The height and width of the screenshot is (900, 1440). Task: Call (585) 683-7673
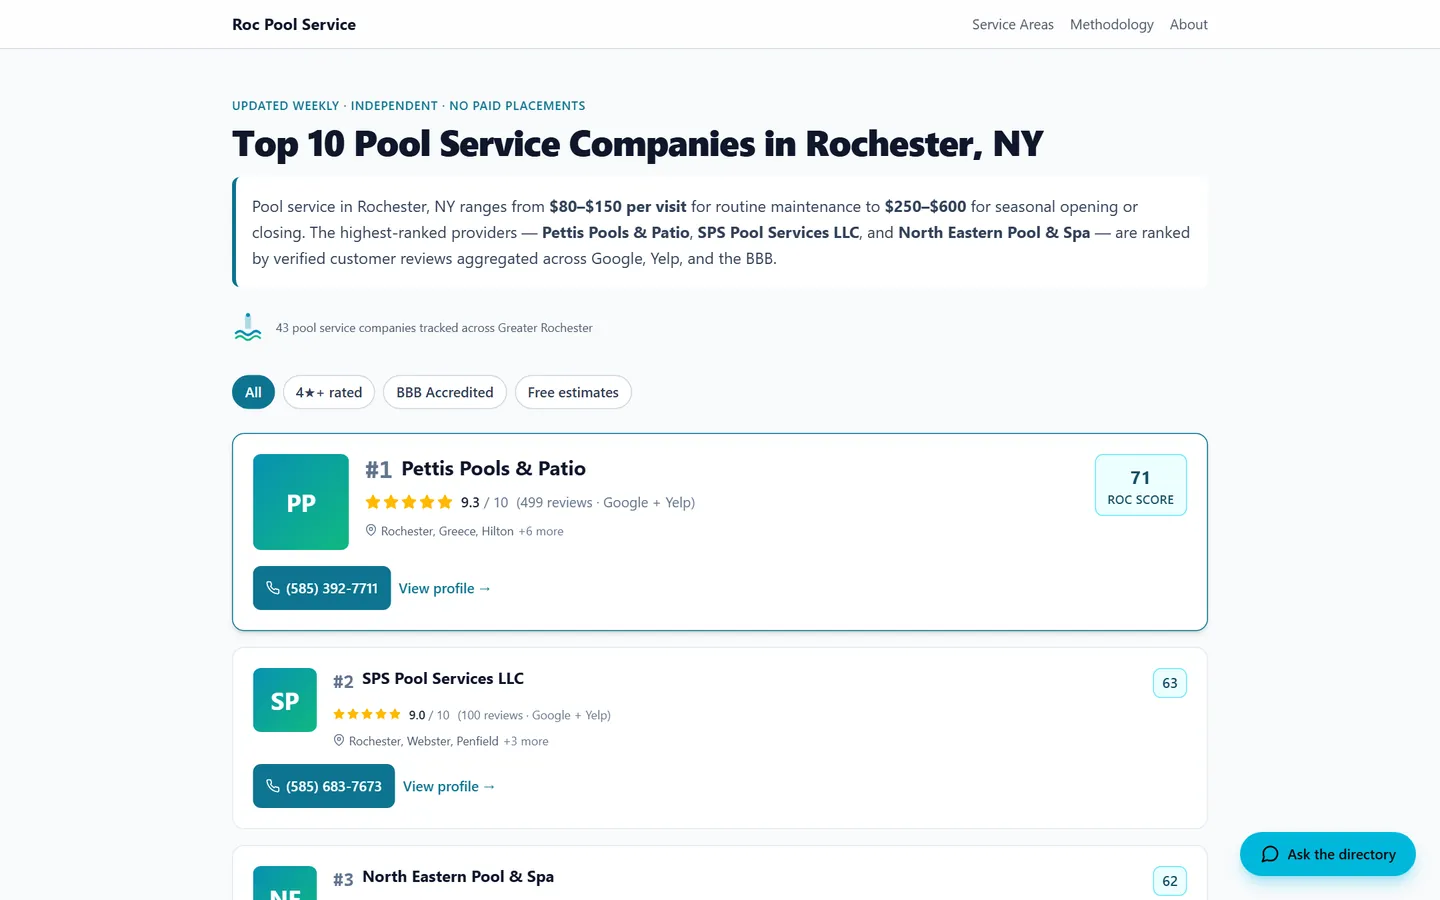(x=324, y=786)
